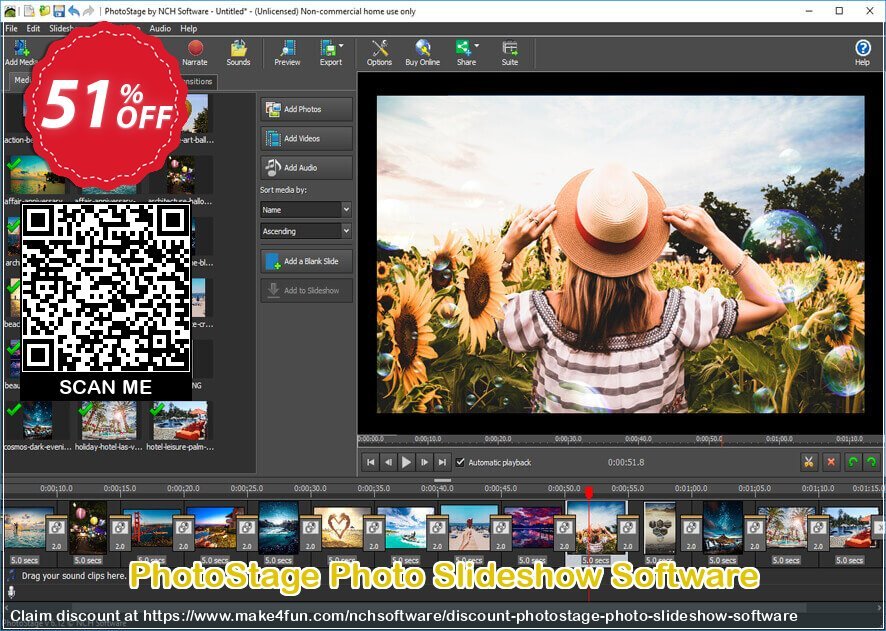Click the Add to Slideshow button
The image size is (886, 631).
(307, 290)
